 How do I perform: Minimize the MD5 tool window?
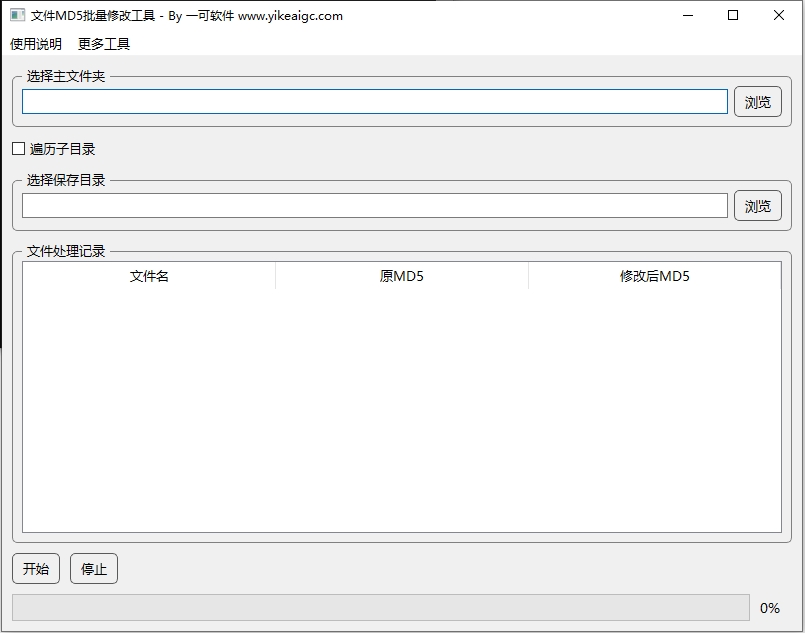click(x=687, y=16)
